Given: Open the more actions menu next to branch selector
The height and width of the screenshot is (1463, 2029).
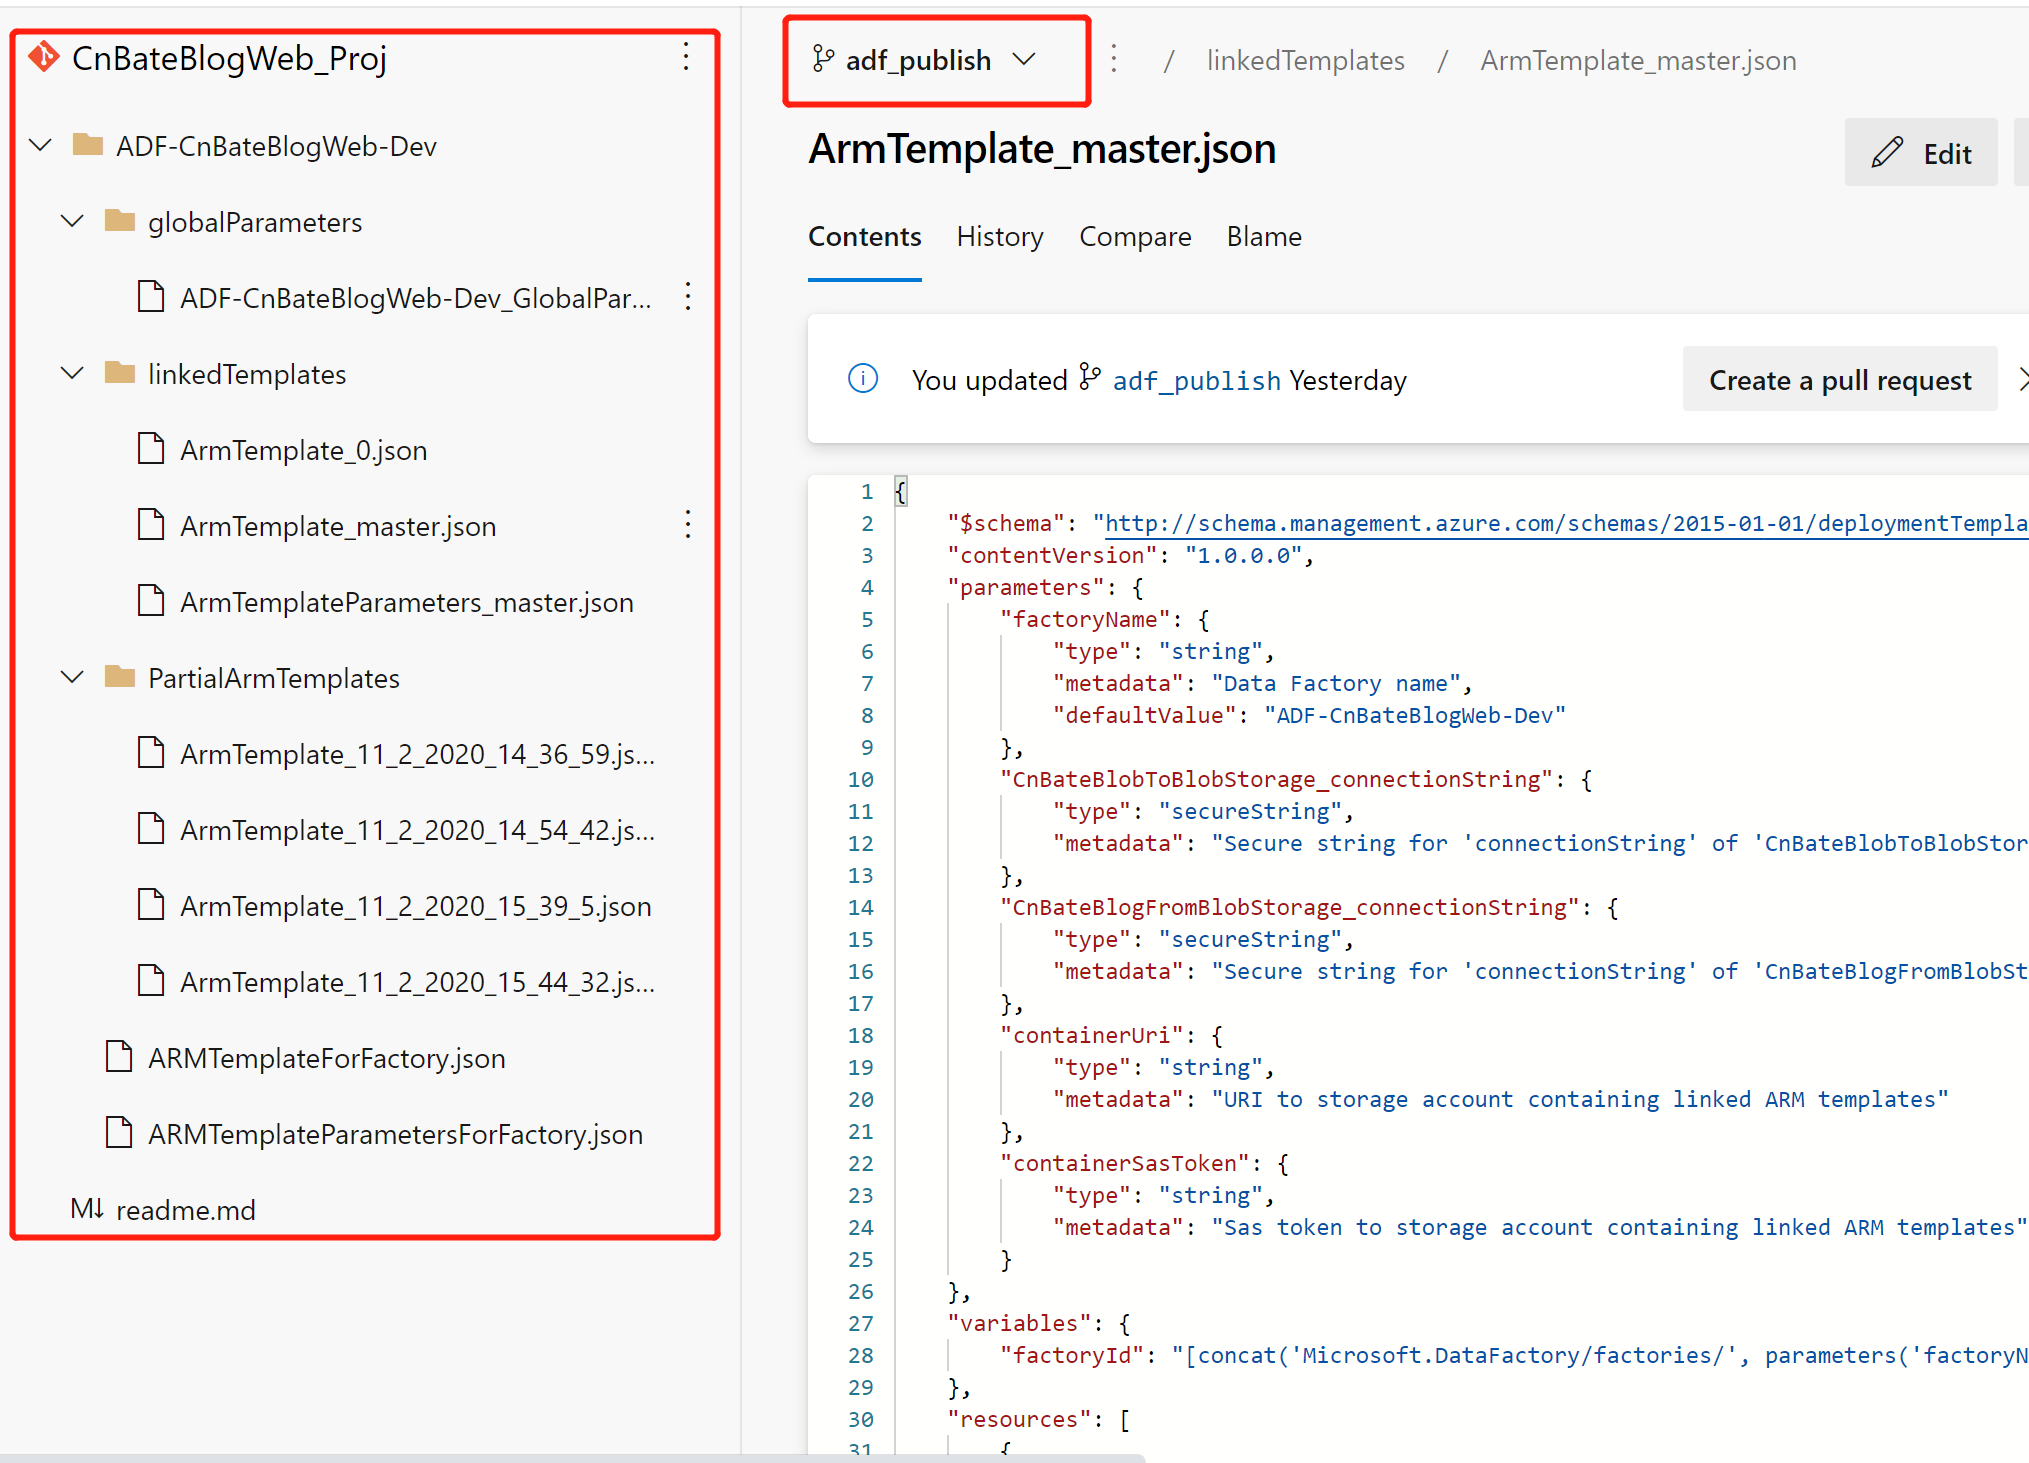Looking at the screenshot, I should tap(1114, 60).
